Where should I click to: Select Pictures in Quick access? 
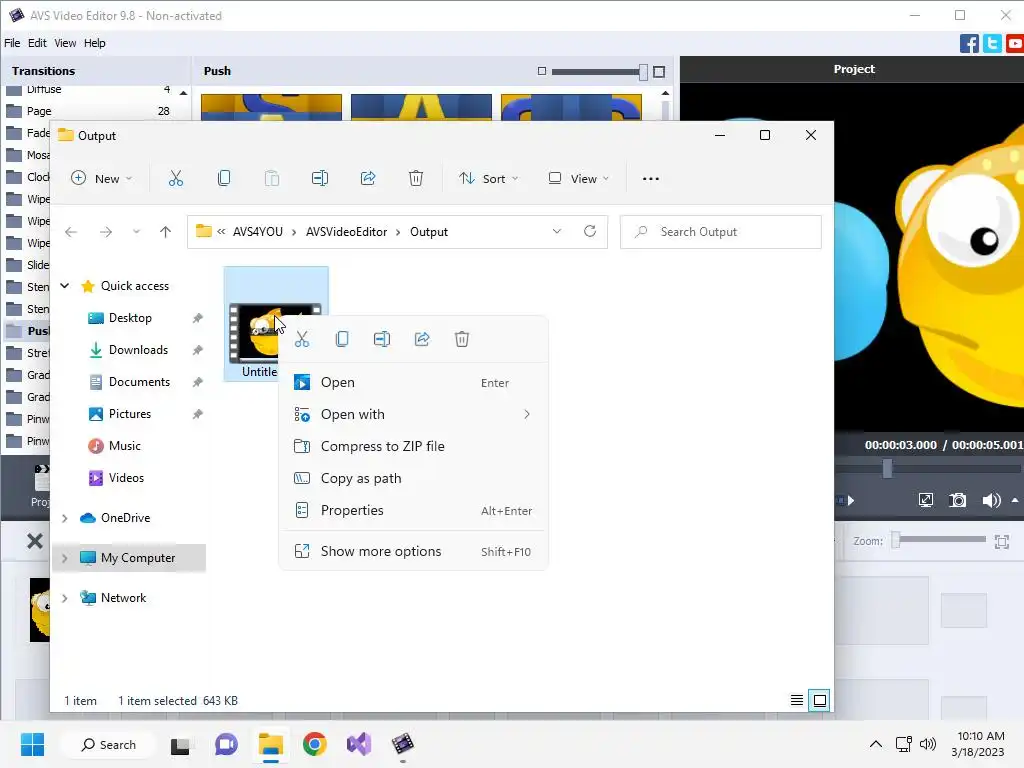tap(130, 414)
